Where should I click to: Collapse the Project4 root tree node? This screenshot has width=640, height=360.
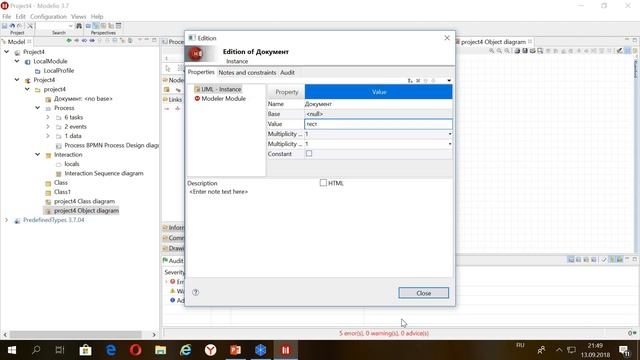7,52
